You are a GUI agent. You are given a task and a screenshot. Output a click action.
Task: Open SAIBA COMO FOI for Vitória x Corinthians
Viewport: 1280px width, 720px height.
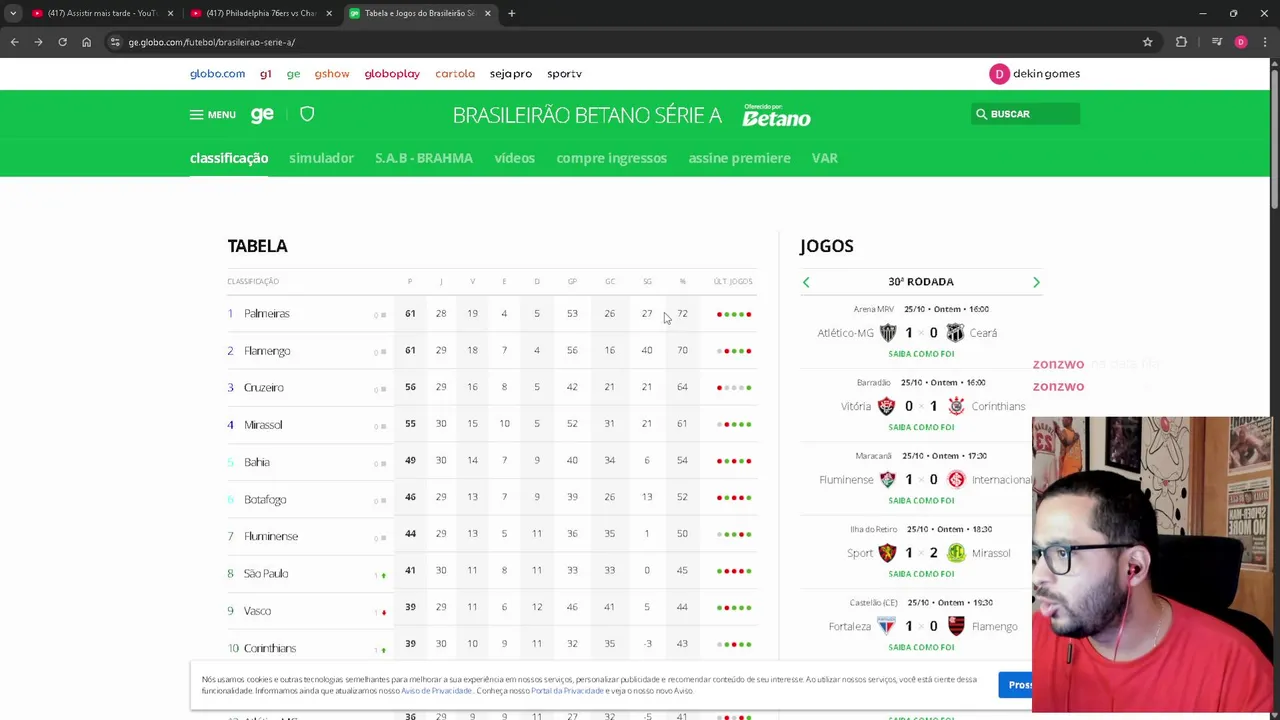921,427
